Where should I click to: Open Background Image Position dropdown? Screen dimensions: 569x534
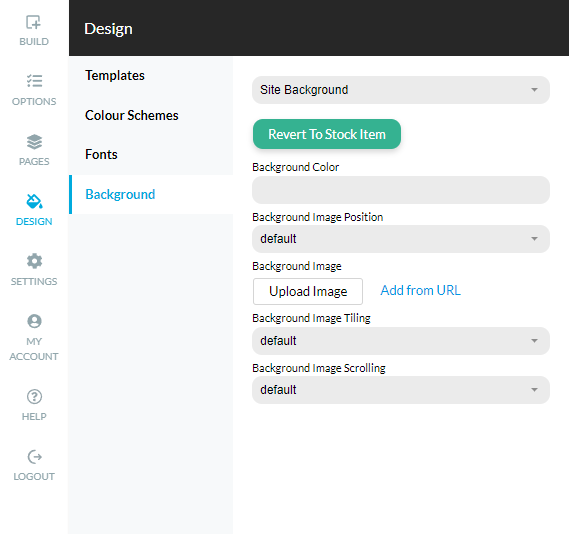(x=401, y=239)
